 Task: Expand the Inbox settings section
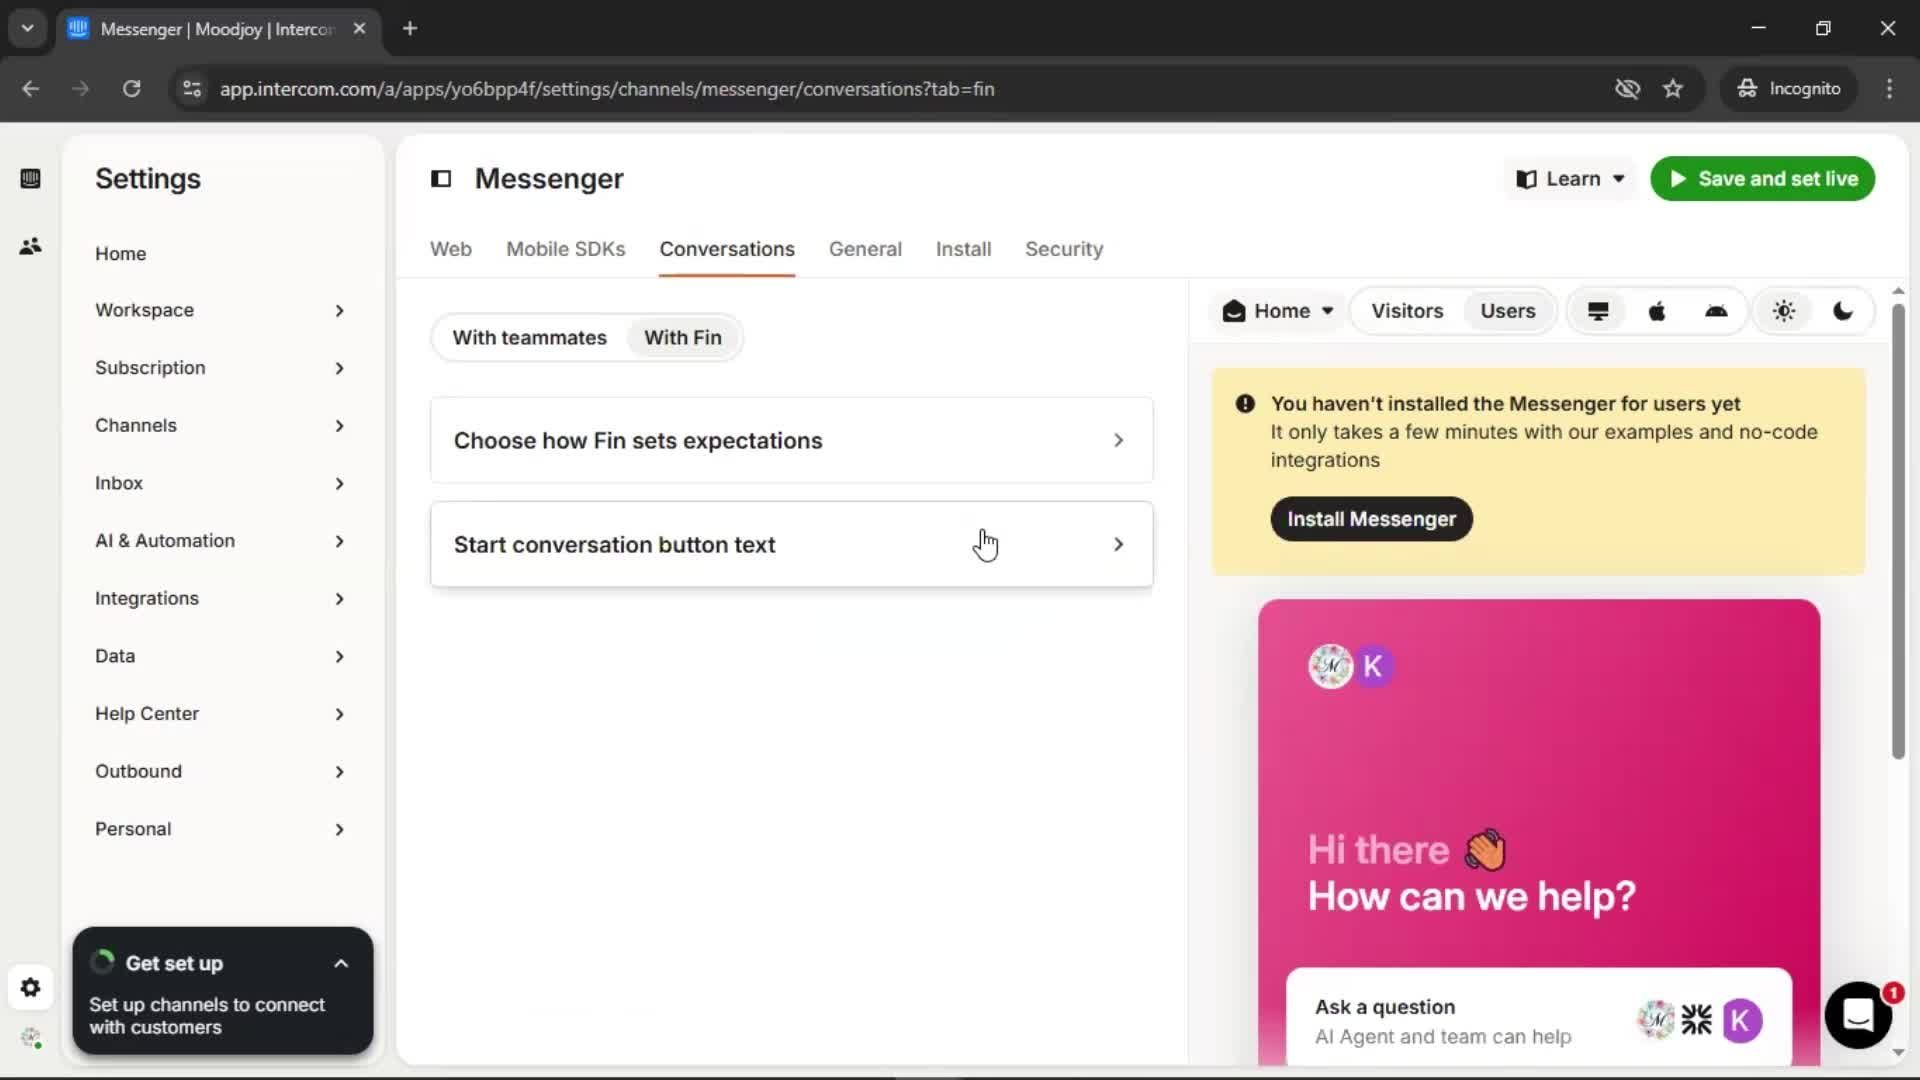point(221,484)
